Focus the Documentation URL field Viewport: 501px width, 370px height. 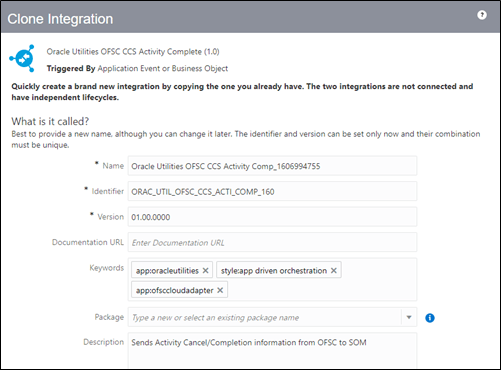point(272,242)
